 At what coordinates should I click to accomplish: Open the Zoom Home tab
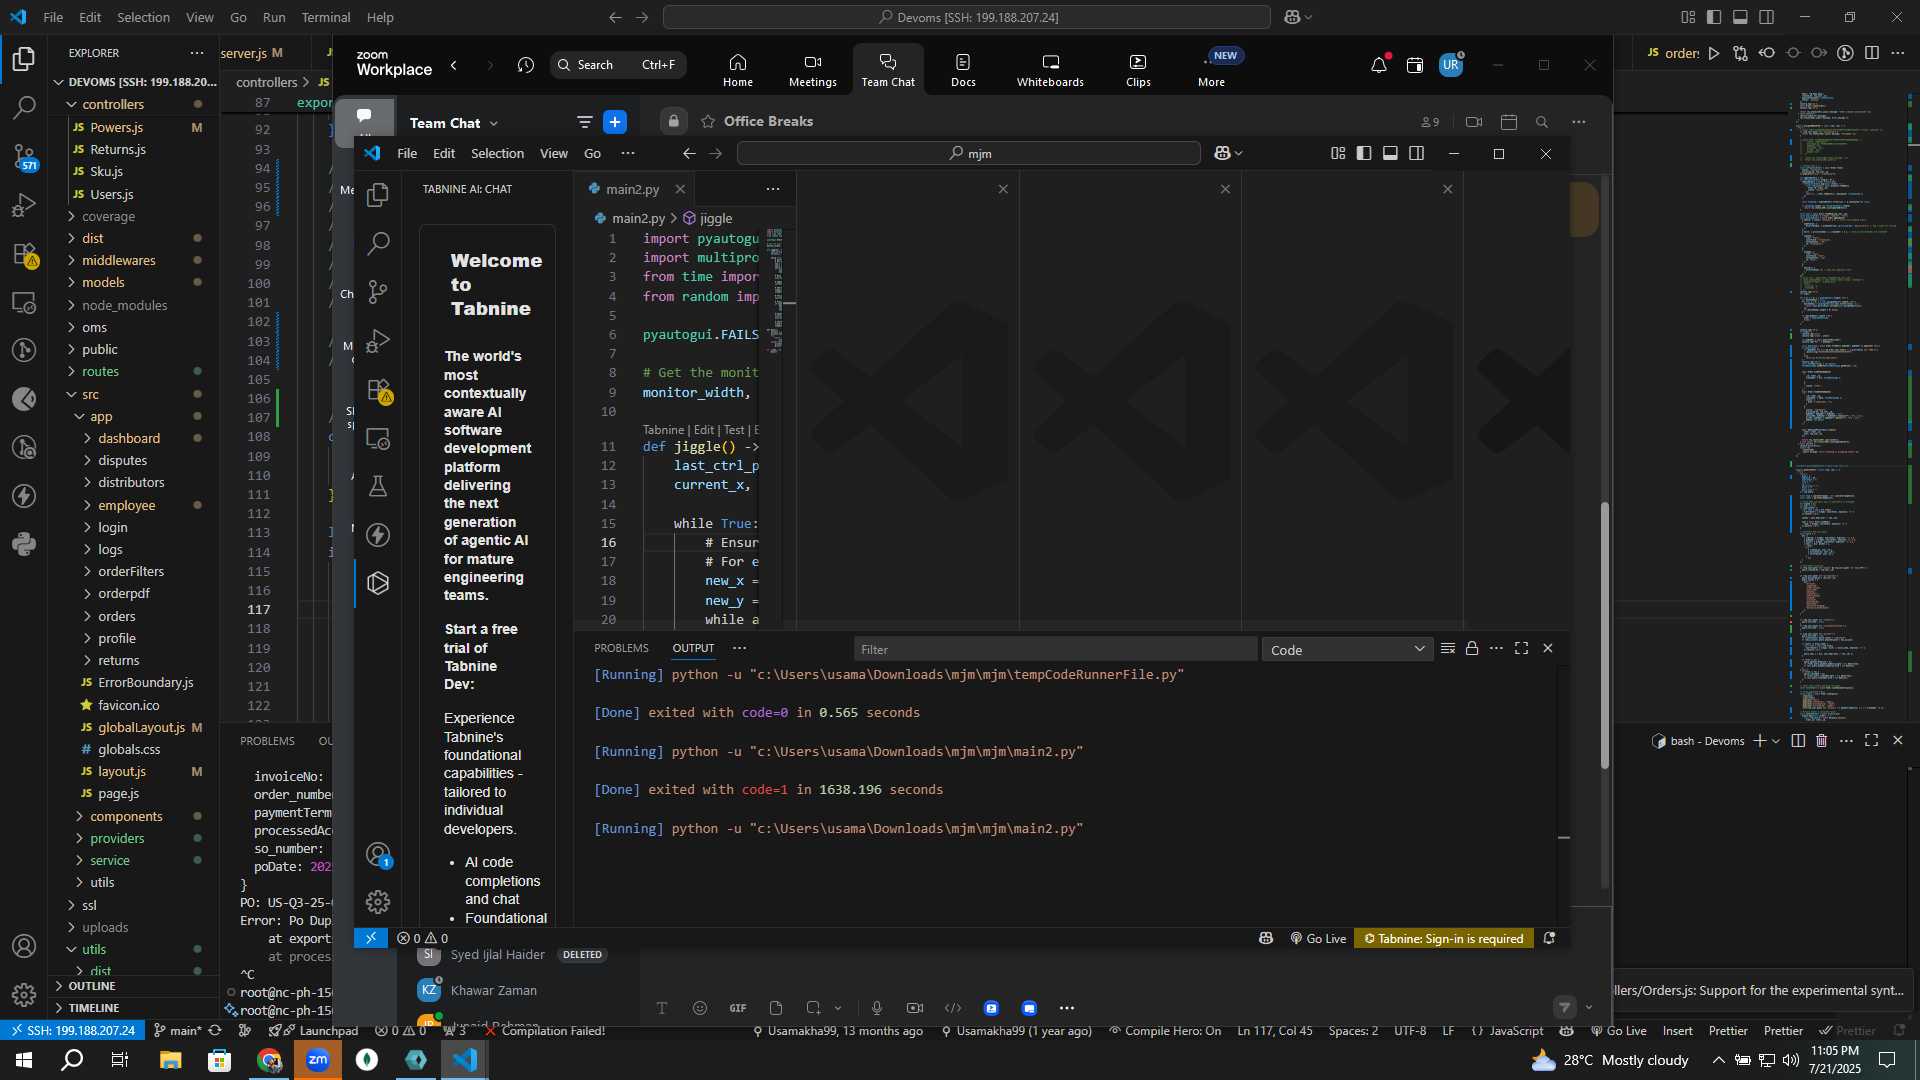pyautogui.click(x=738, y=70)
